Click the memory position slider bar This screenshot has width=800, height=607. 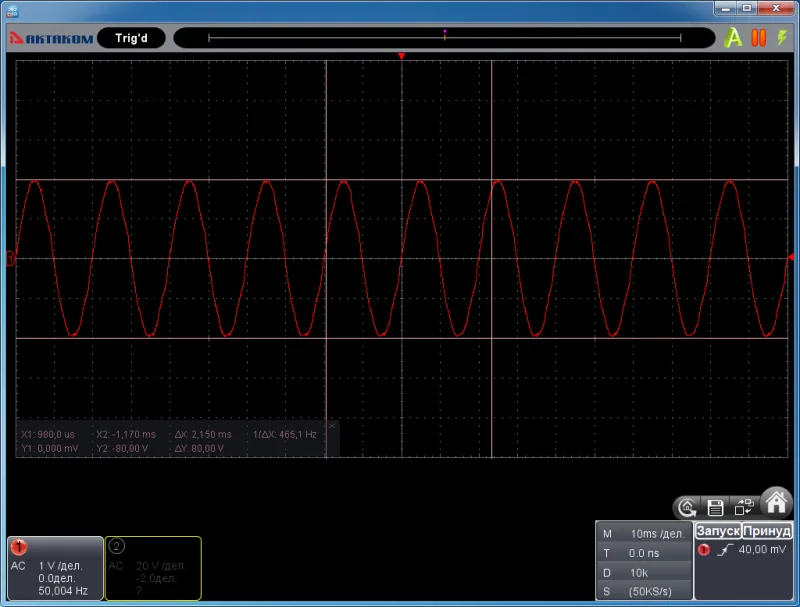pos(444,38)
